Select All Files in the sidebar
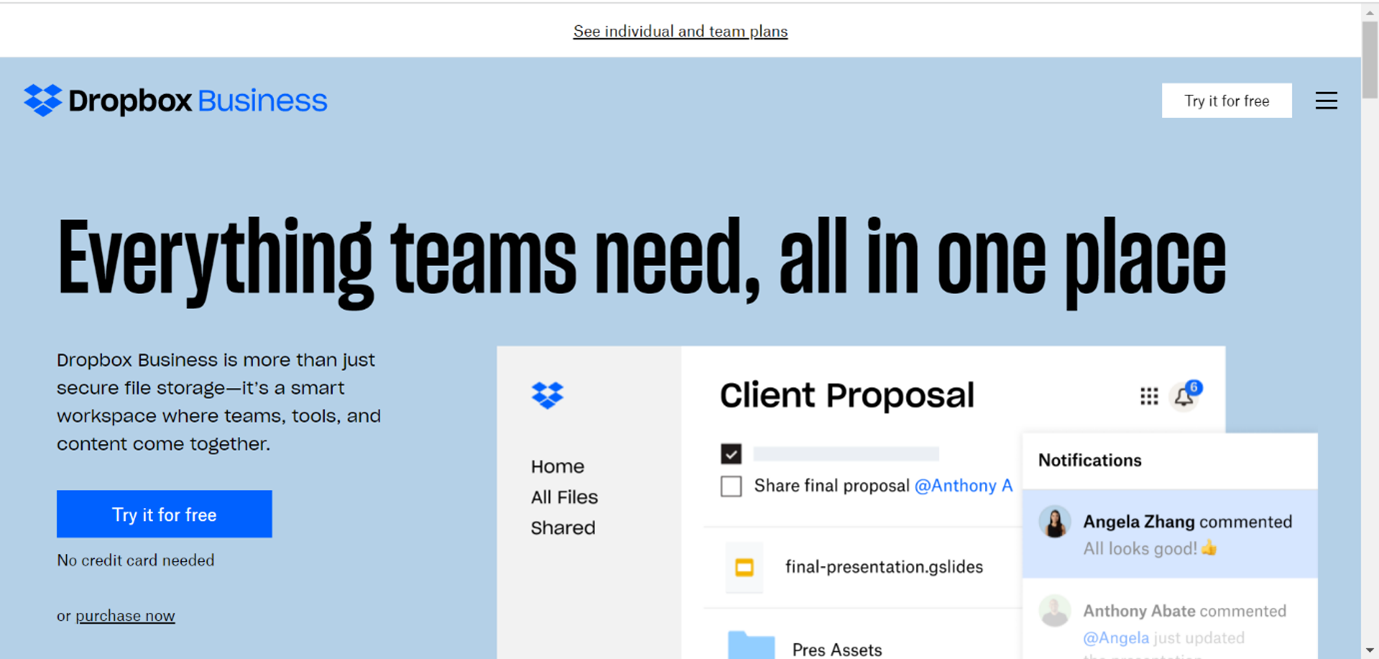This screenshot has height=659, width=1379. click(564, 497)
